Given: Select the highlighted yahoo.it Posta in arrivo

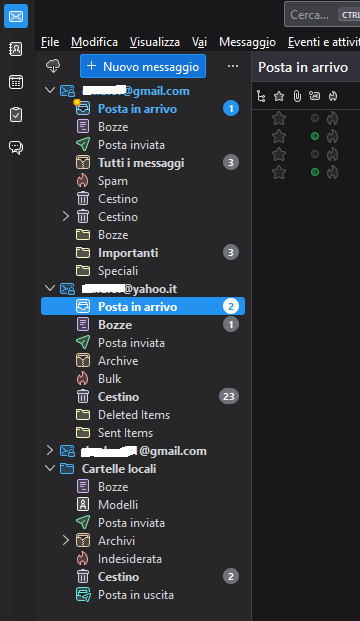Looking at the screenshot, I should pyautogui.click(x=143, y=307).
